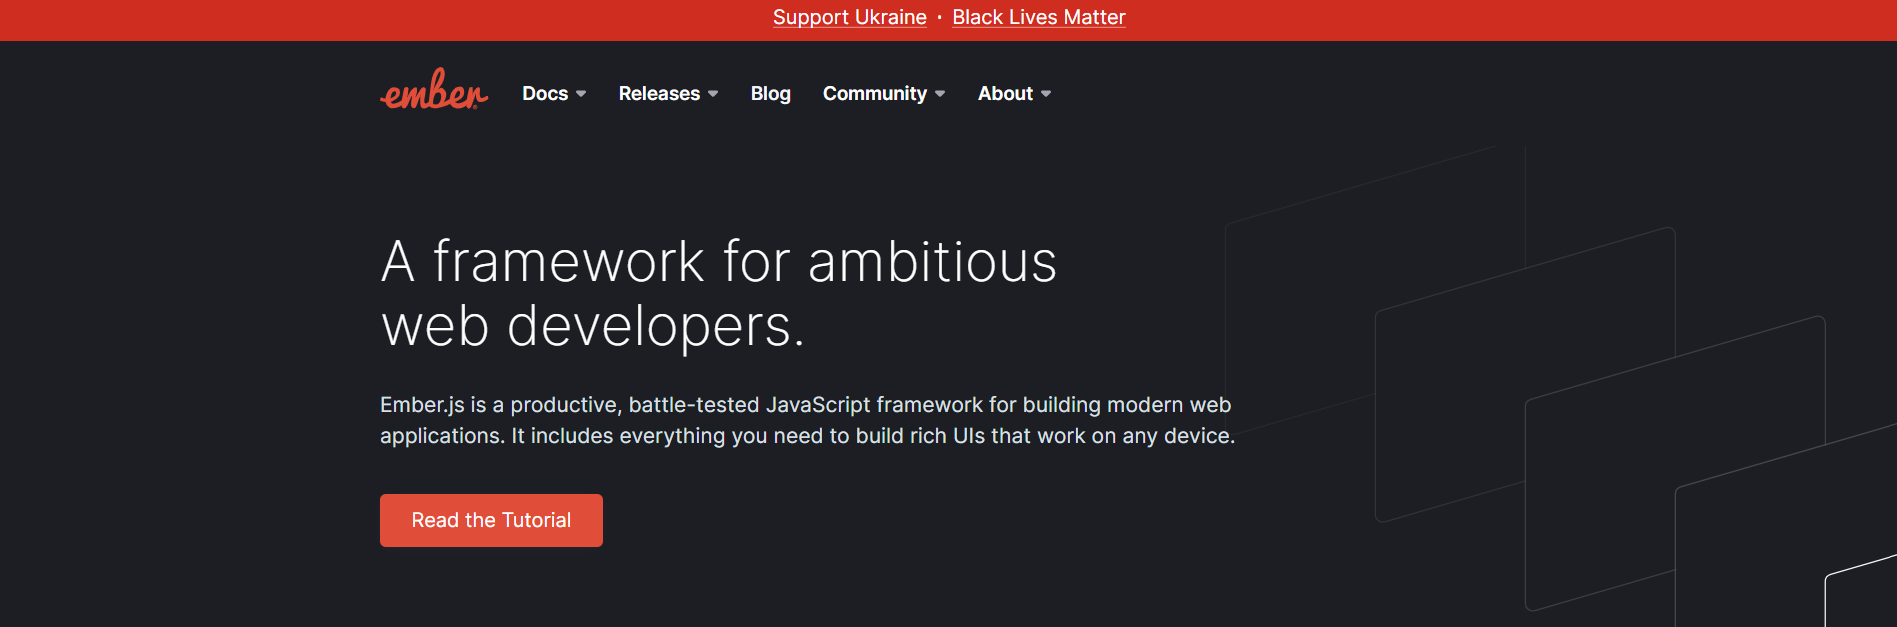Open the Releases menu label
The height and width of the screenshot is (627, 1897).
click(x=659, y=93)
